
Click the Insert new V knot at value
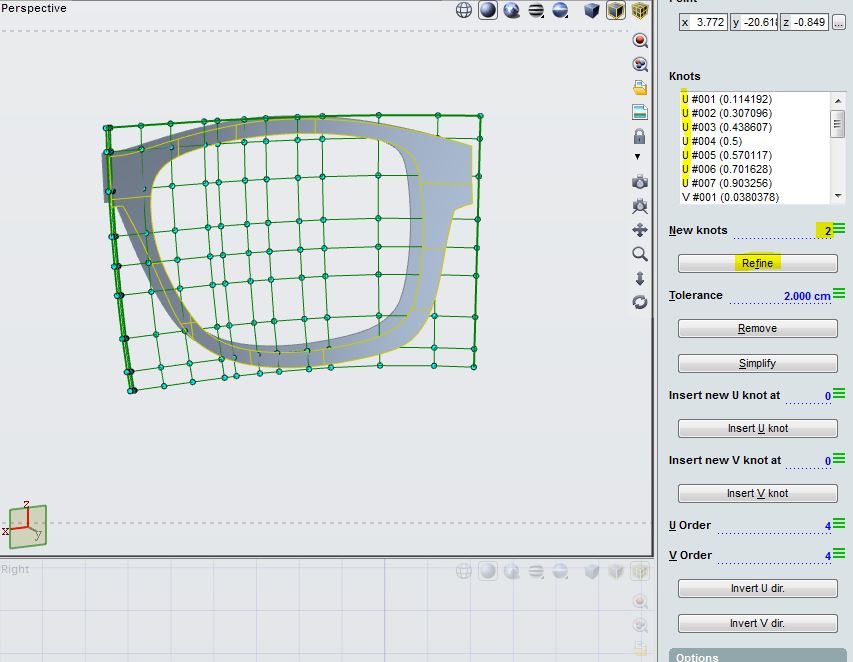pyautogui.click(x=808, y=461)
